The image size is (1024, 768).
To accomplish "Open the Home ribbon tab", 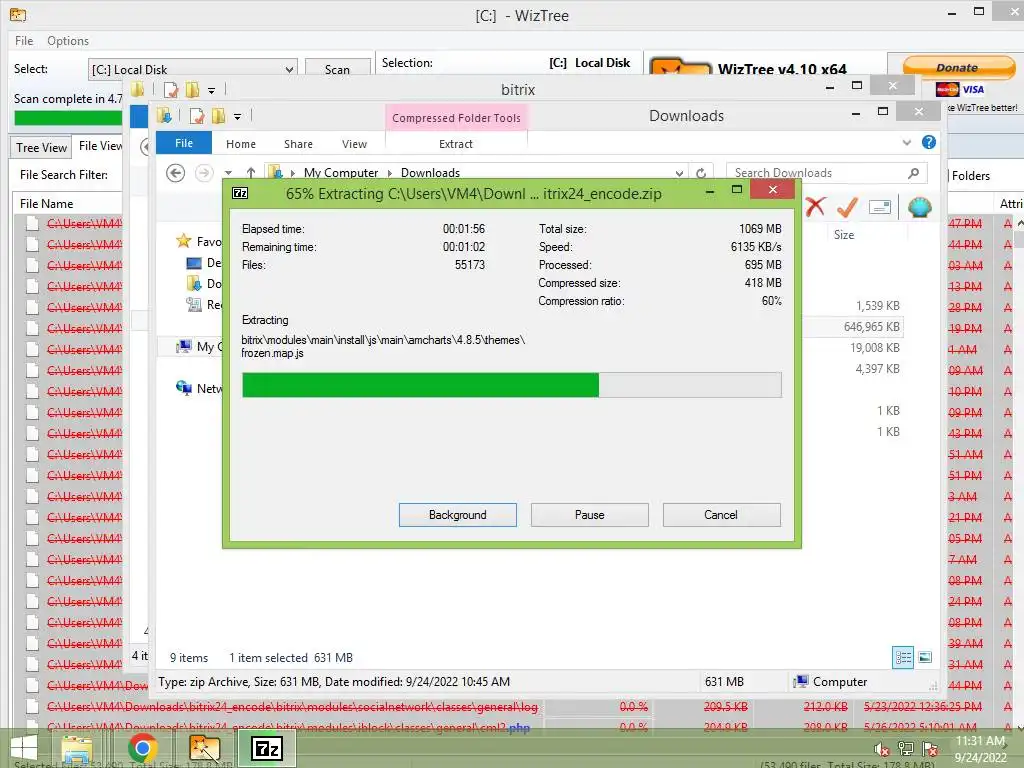I will 241,144.
